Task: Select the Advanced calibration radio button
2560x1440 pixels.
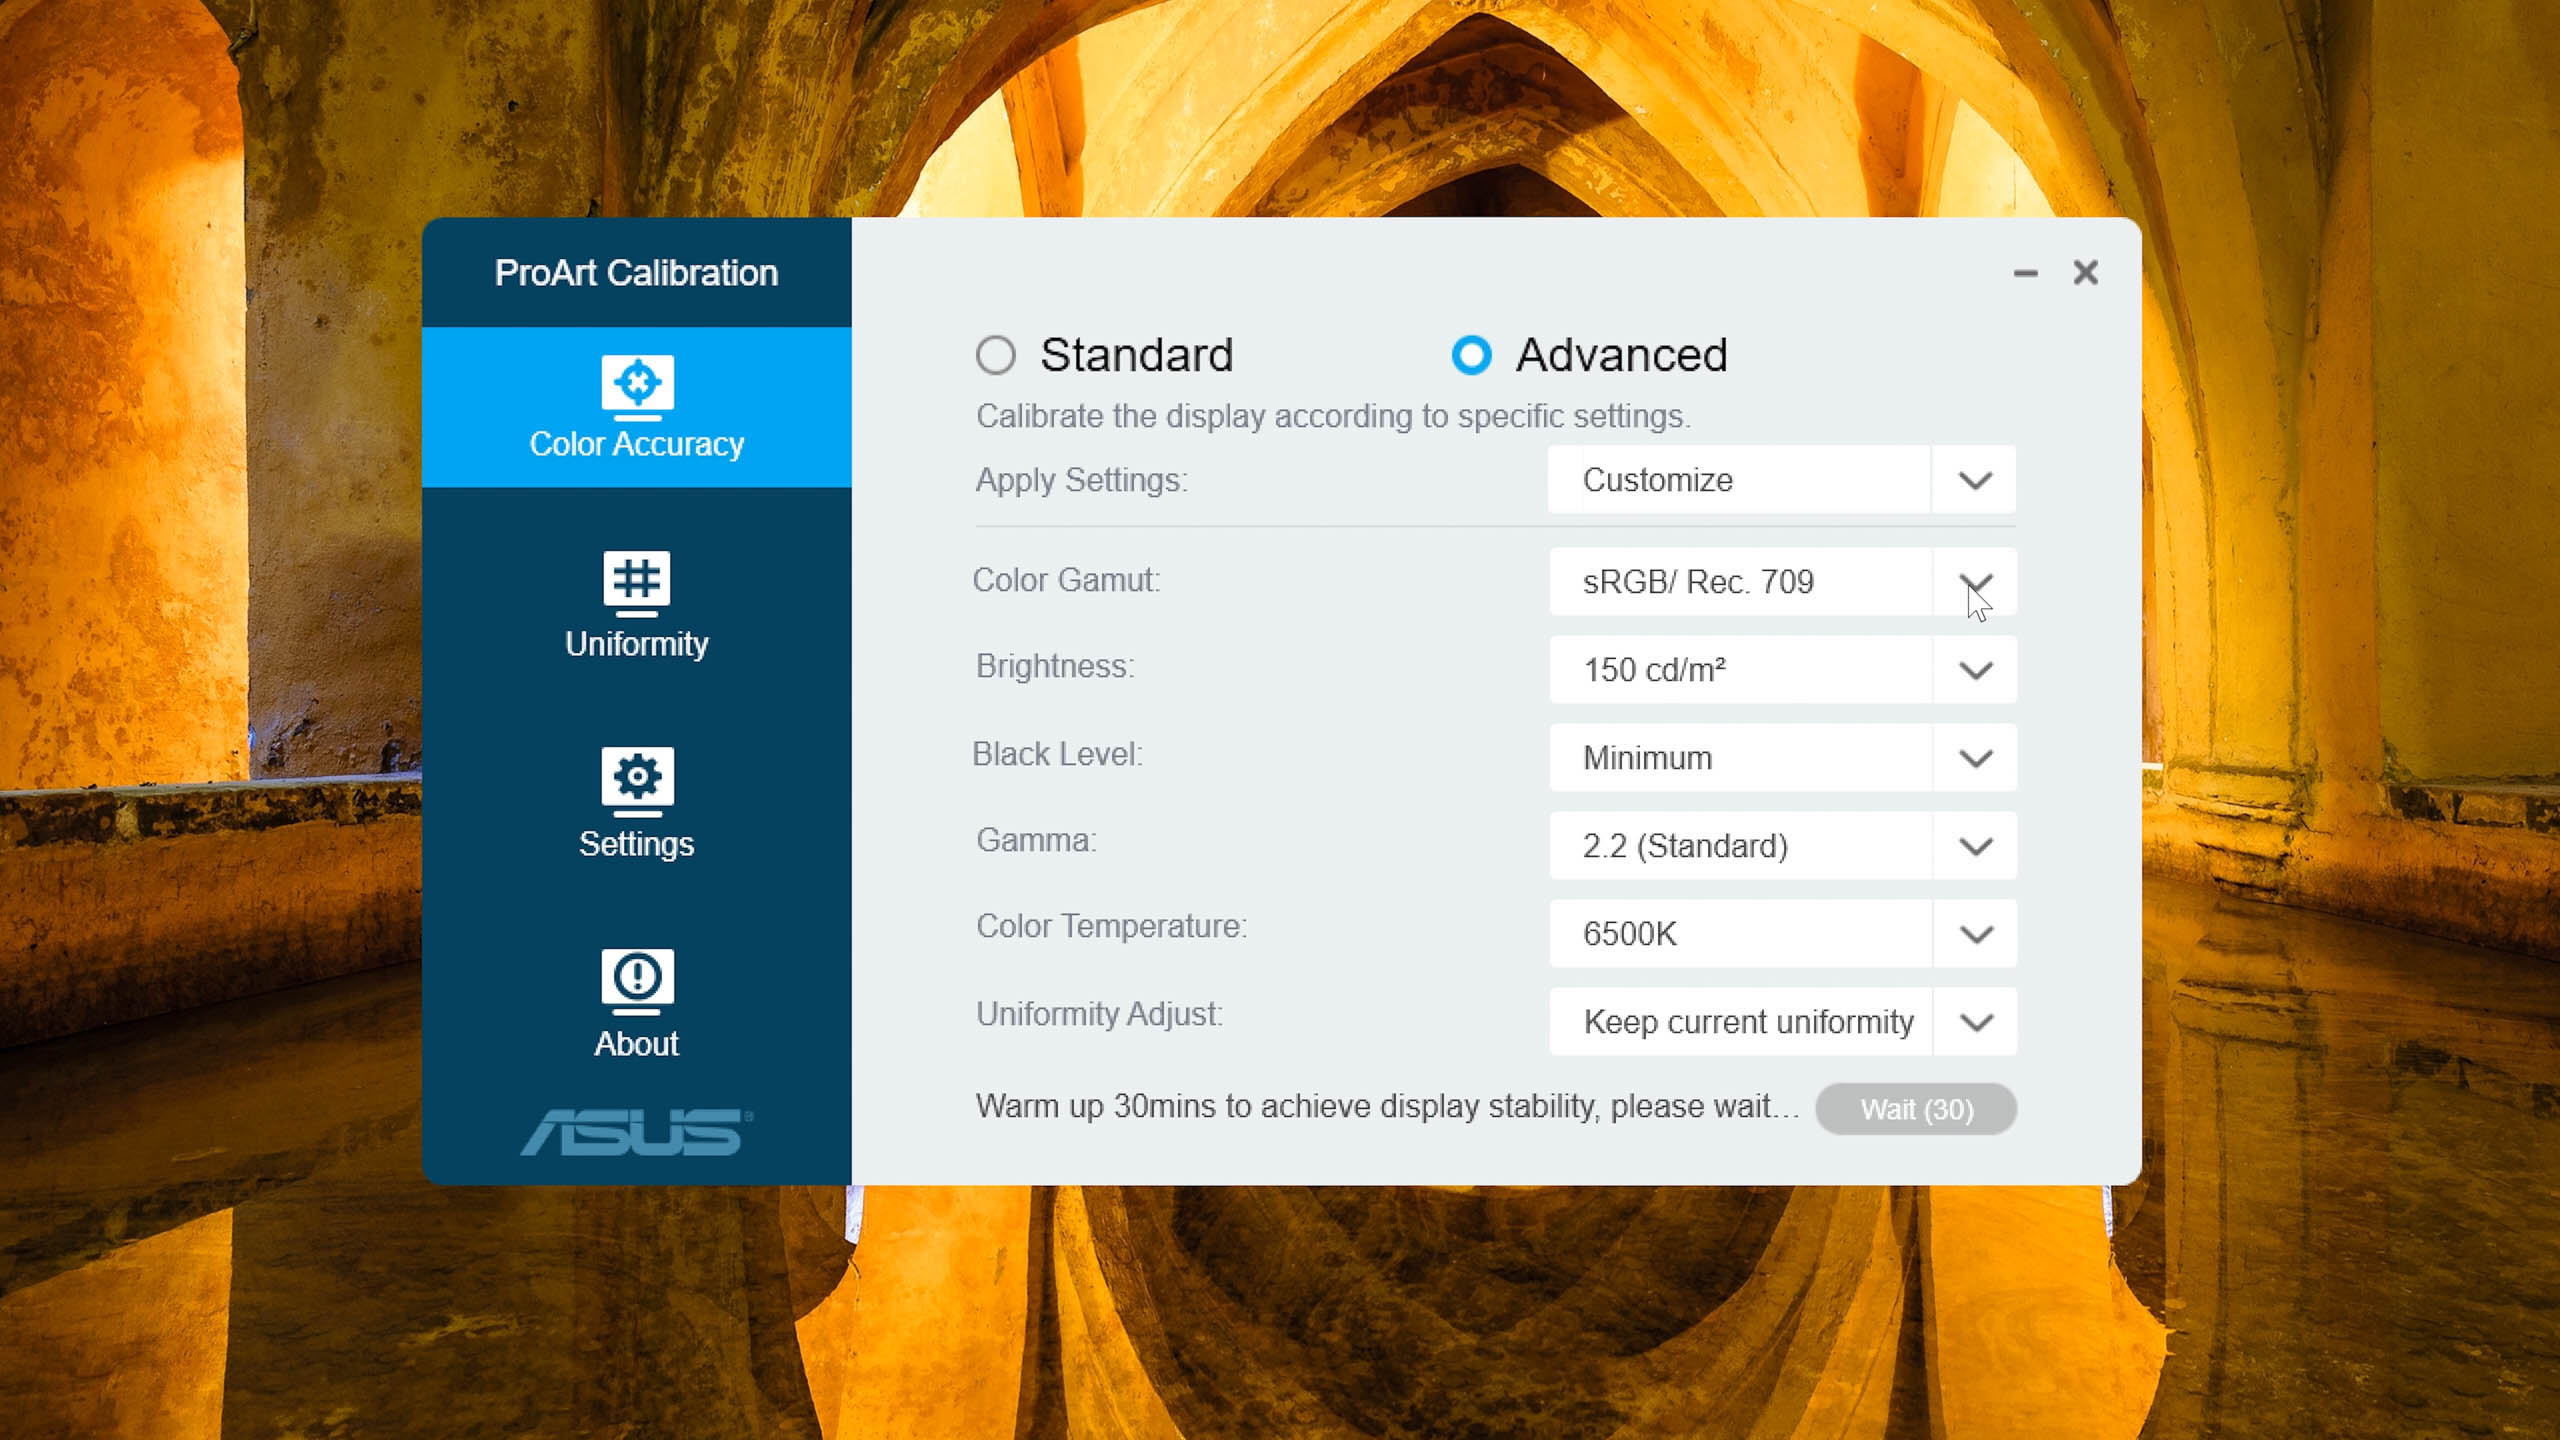Action: [x=1471, y=355]
